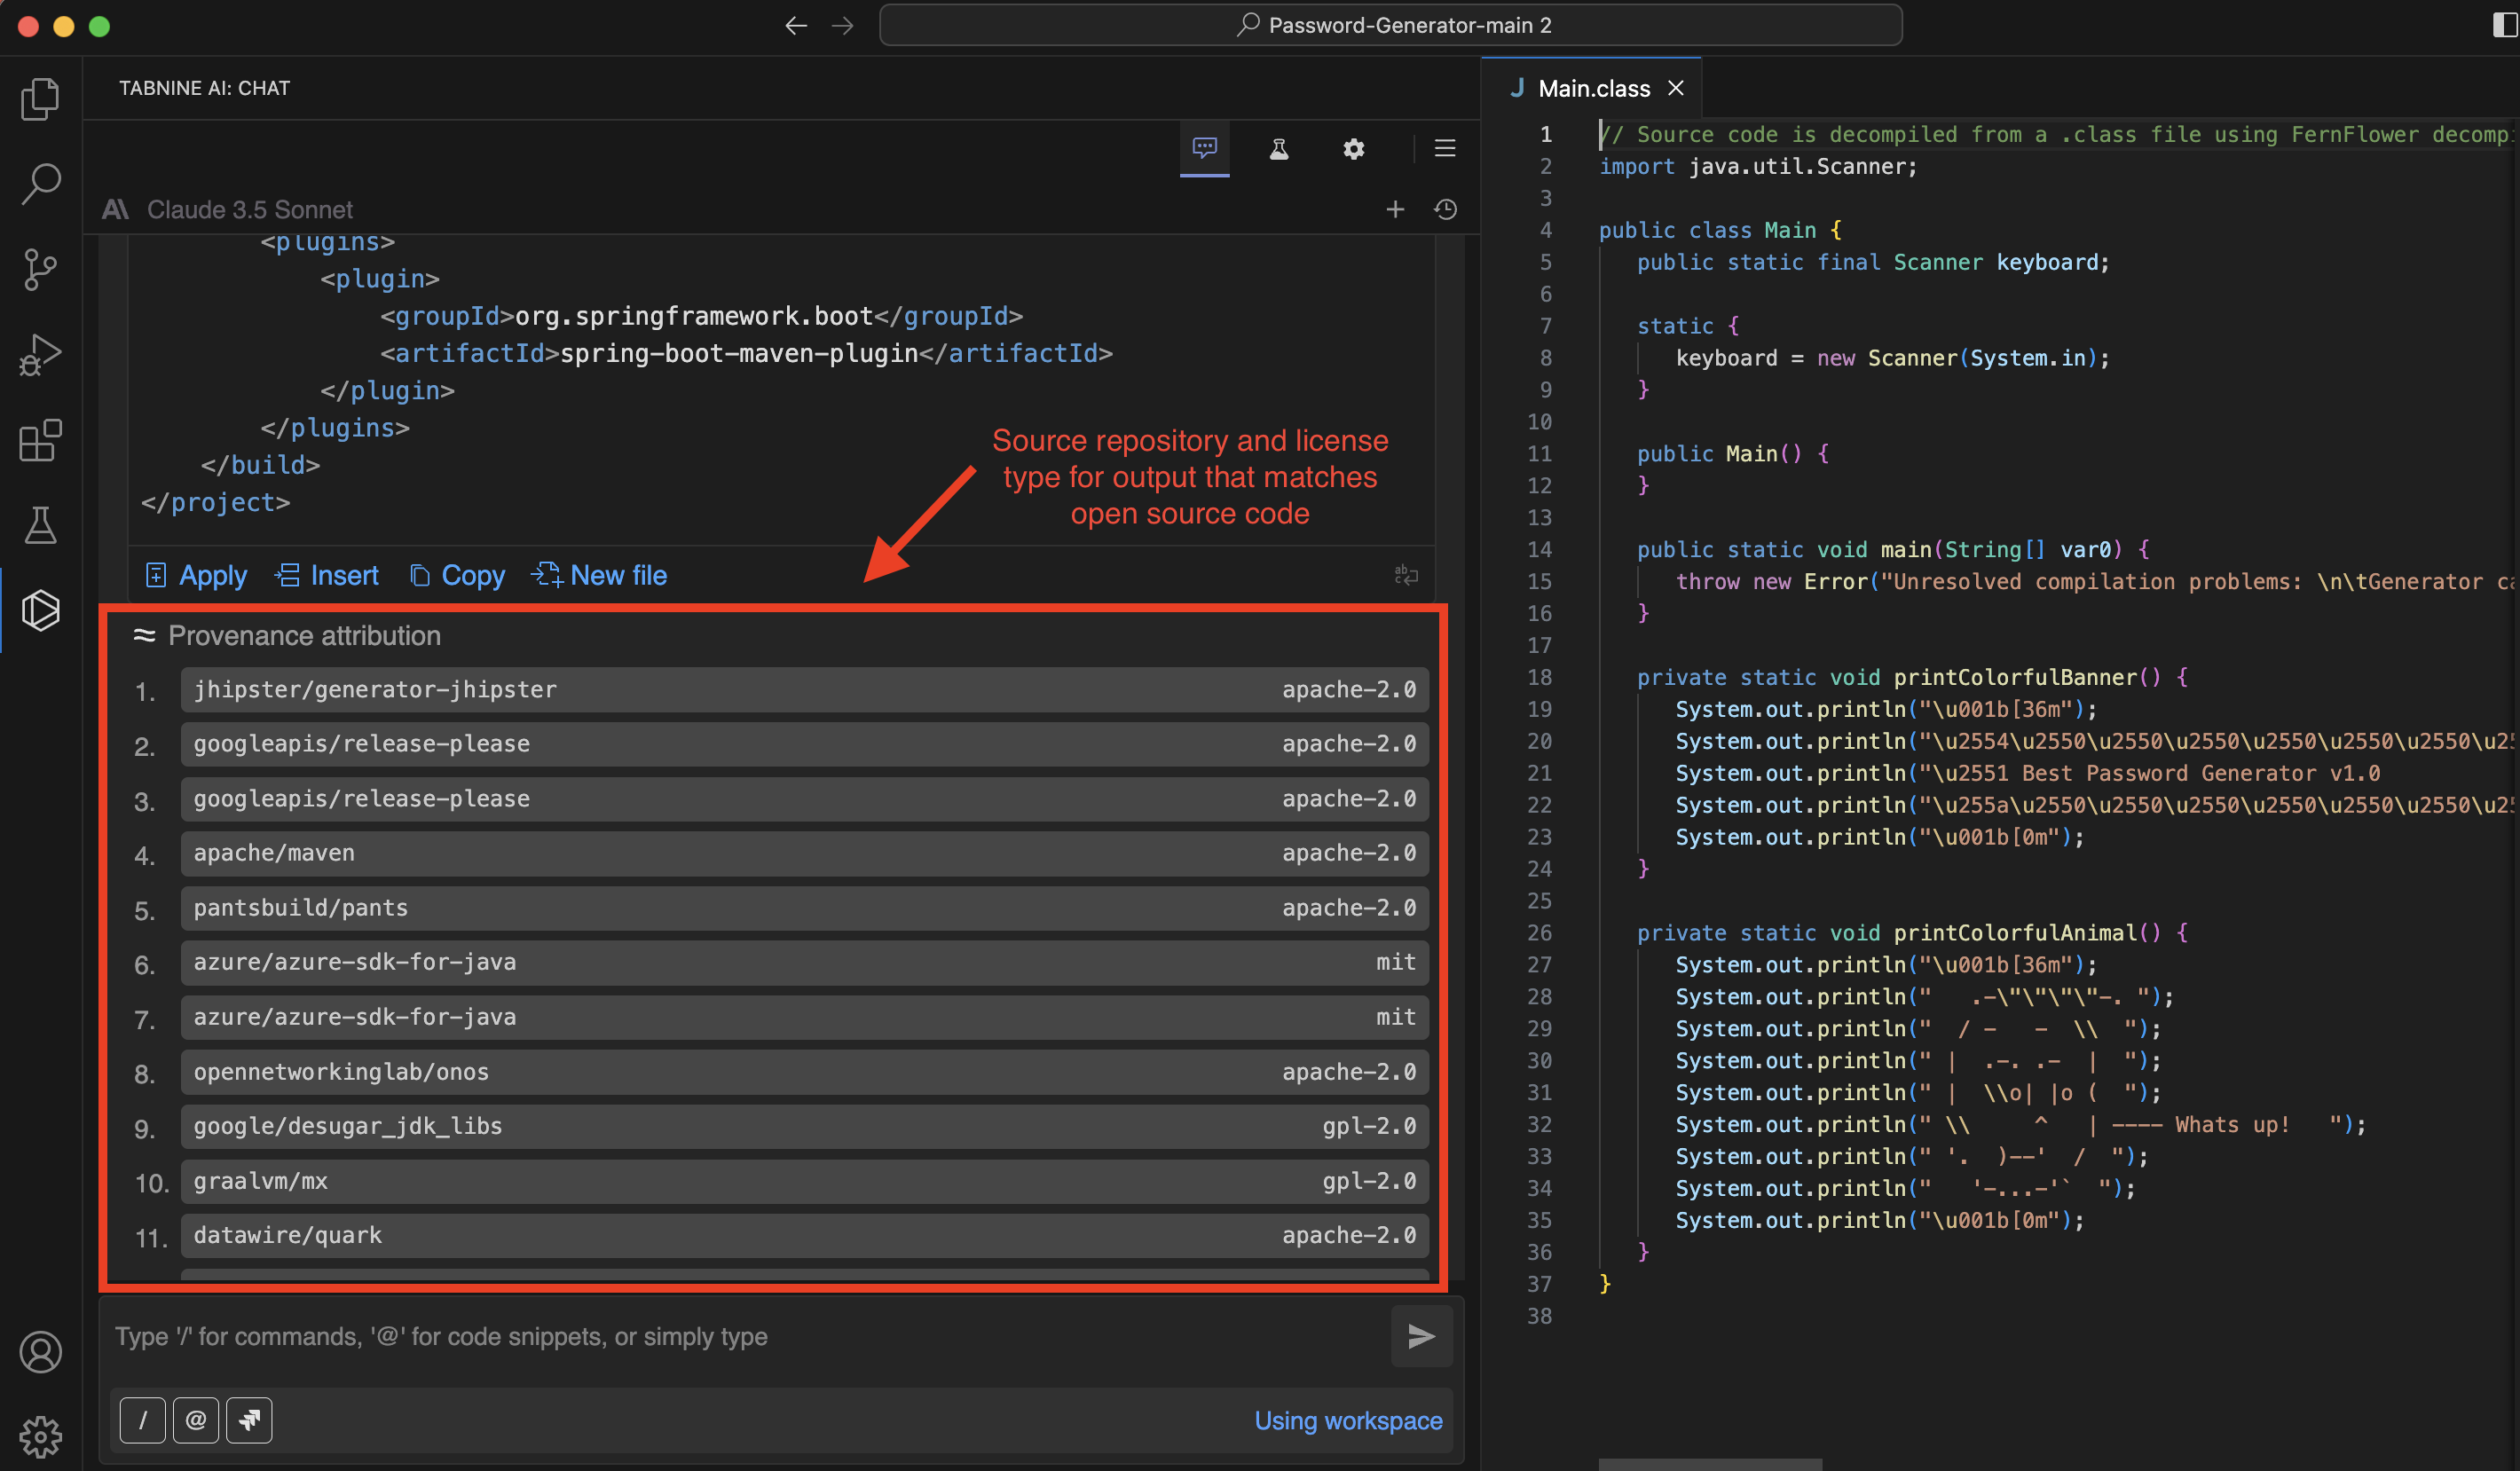
Task: Toggle the inline chat expand icon
Action: (x=1406, y=574)
